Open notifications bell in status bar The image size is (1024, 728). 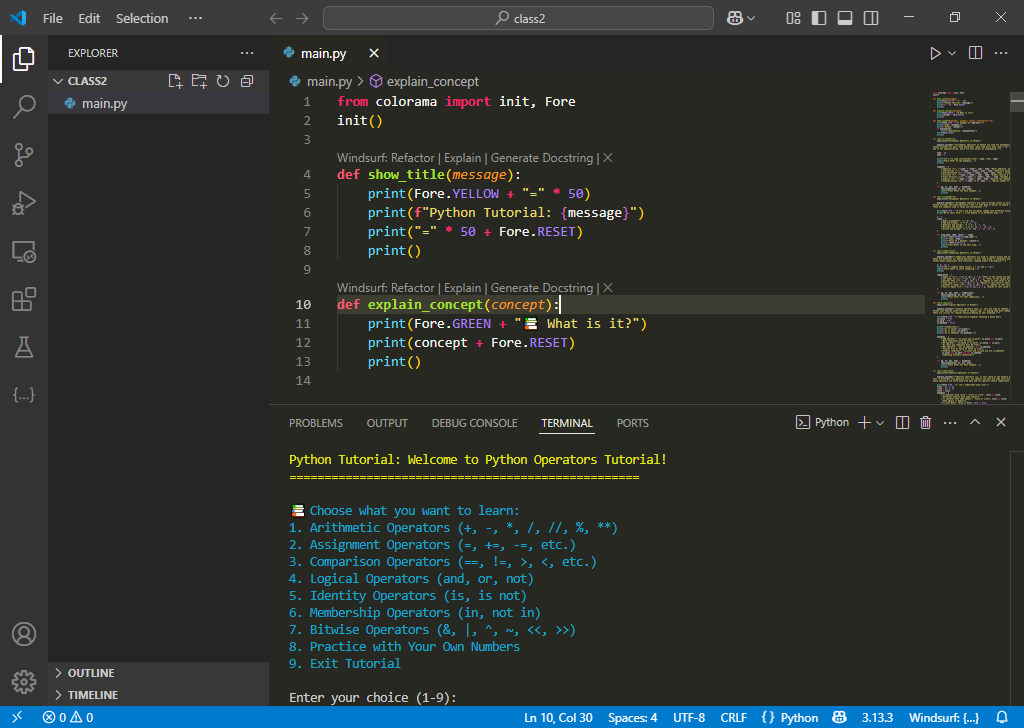pos(1002,718)
